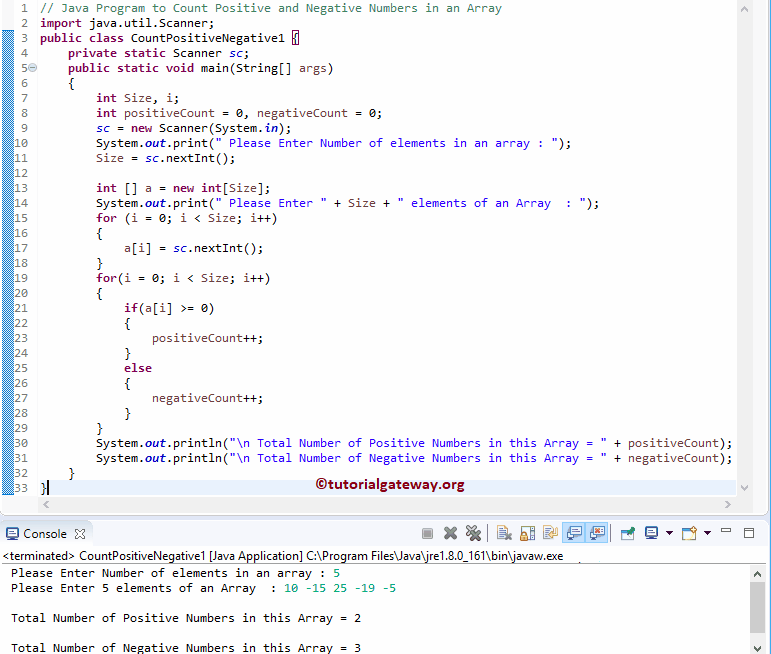The image size is (771, 654).
Task: Toggle Show Console on standard output change
Action: [x=574, y=534]
